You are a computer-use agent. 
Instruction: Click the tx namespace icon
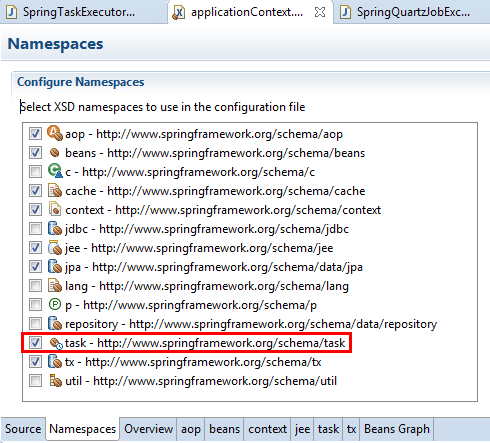tap(55, 361)
